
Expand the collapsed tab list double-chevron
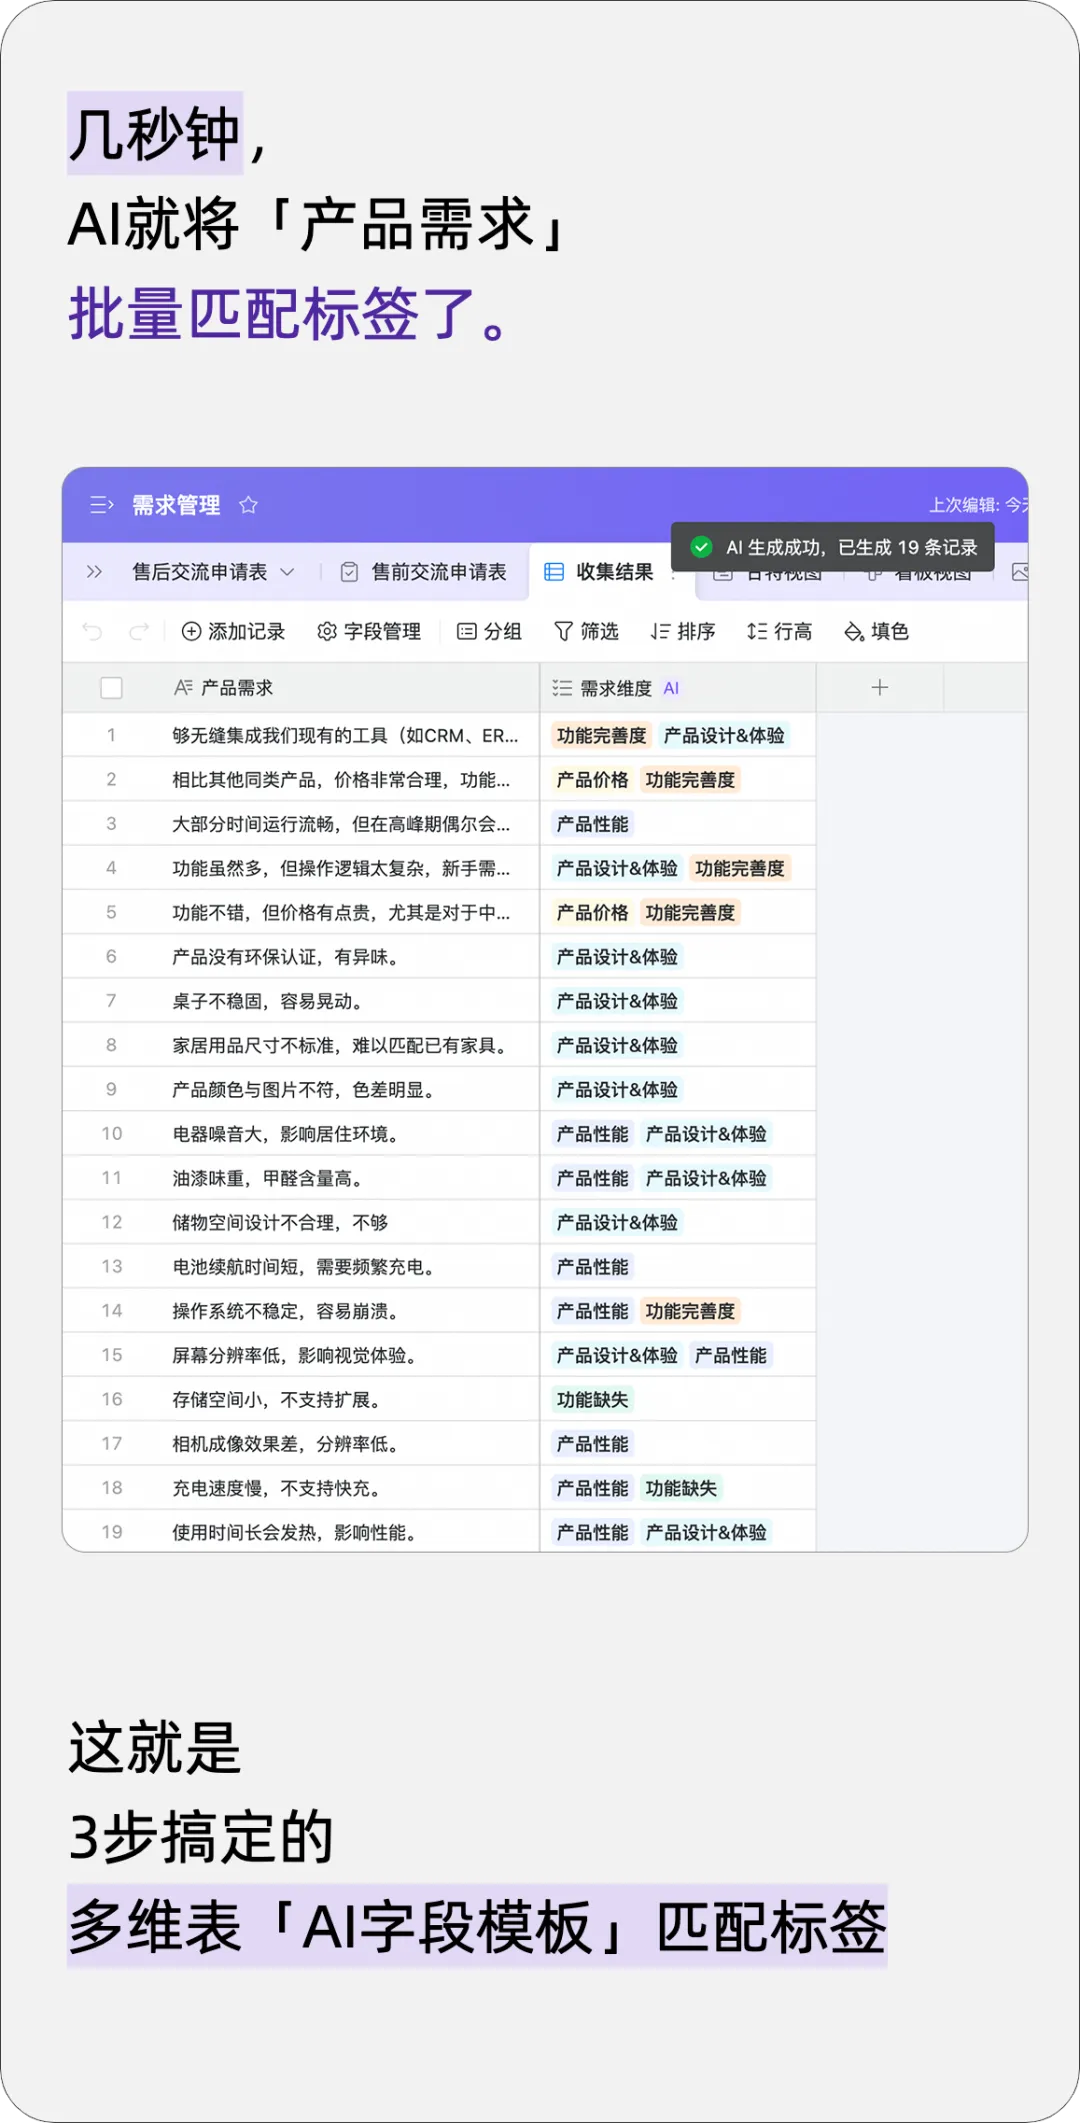pos(94,572)
